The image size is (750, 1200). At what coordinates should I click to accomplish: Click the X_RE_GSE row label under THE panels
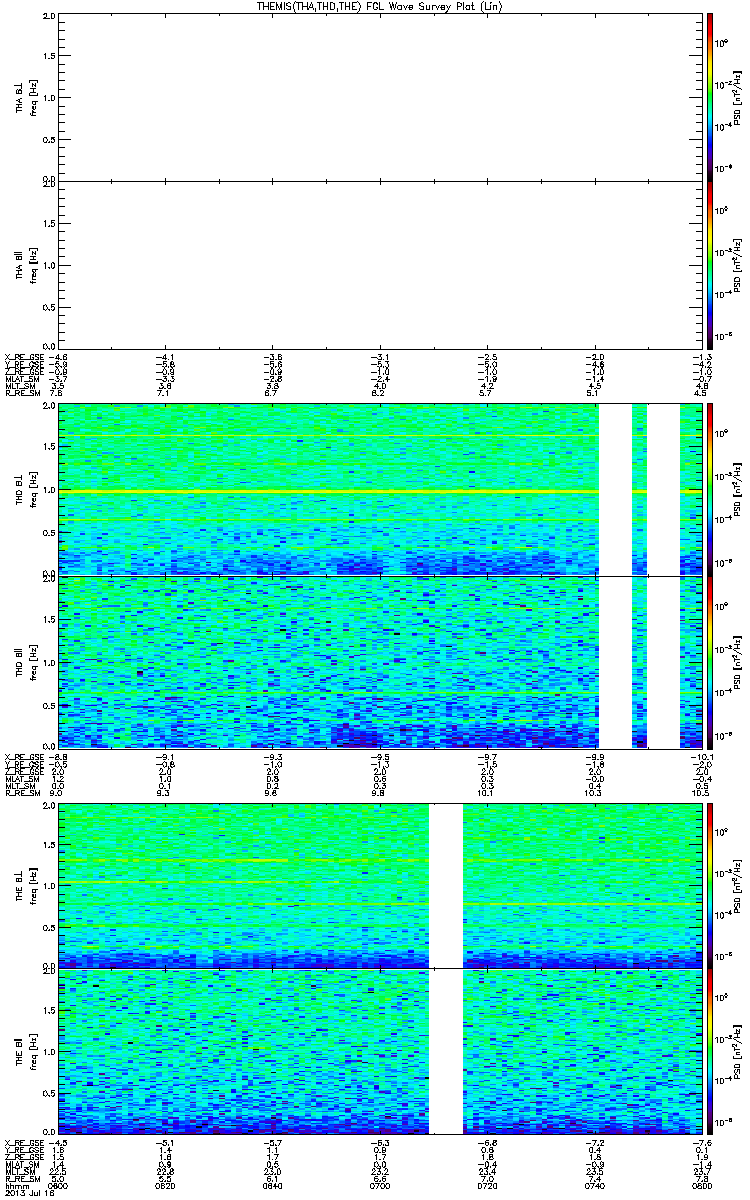pos(22,1143)
